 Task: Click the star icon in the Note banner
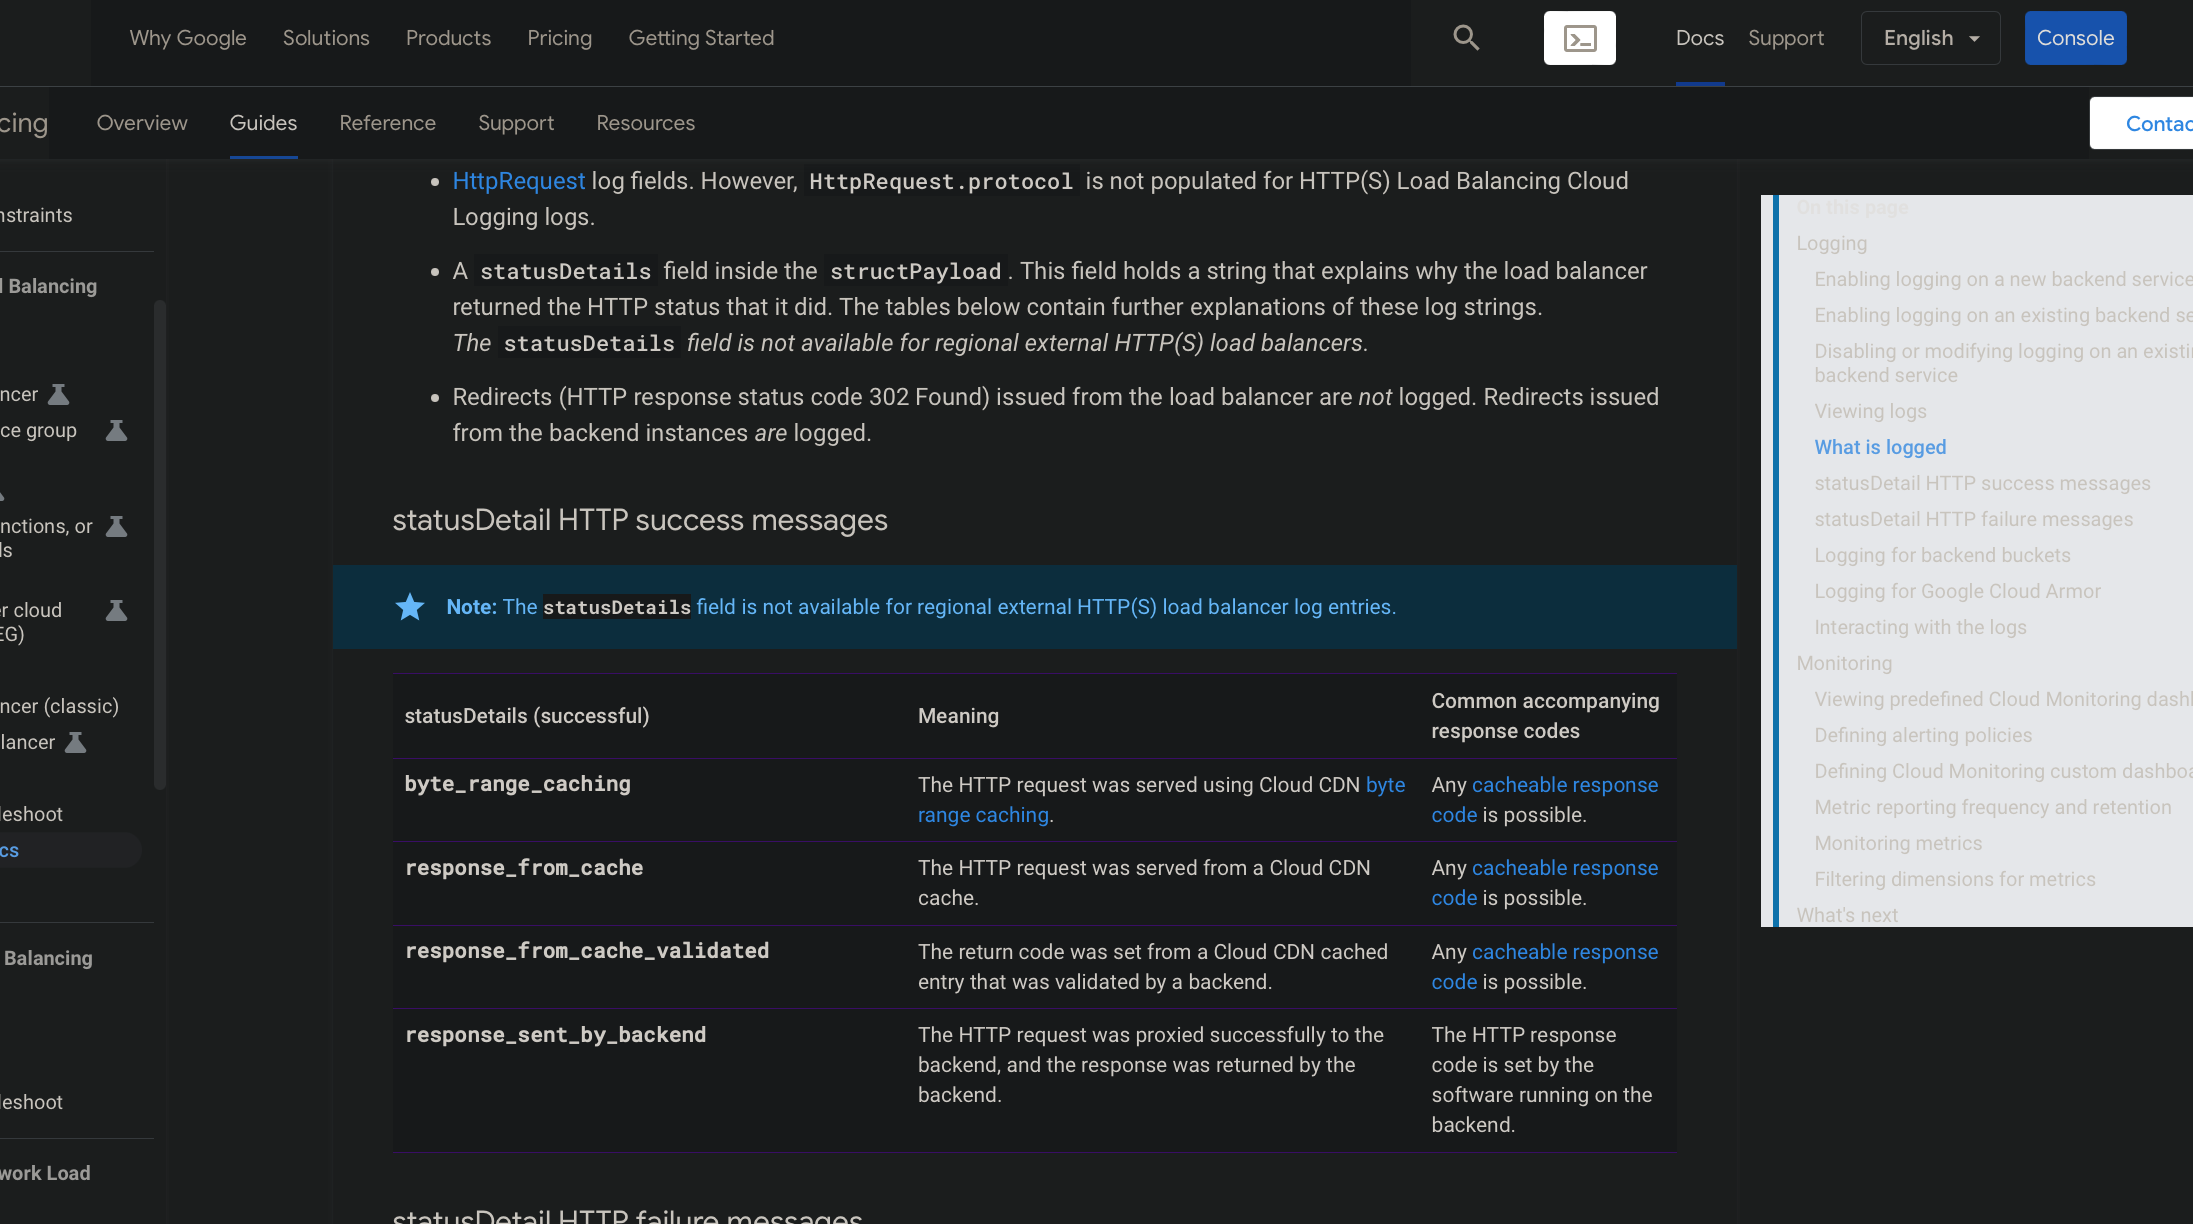click(x=410, y=606)
